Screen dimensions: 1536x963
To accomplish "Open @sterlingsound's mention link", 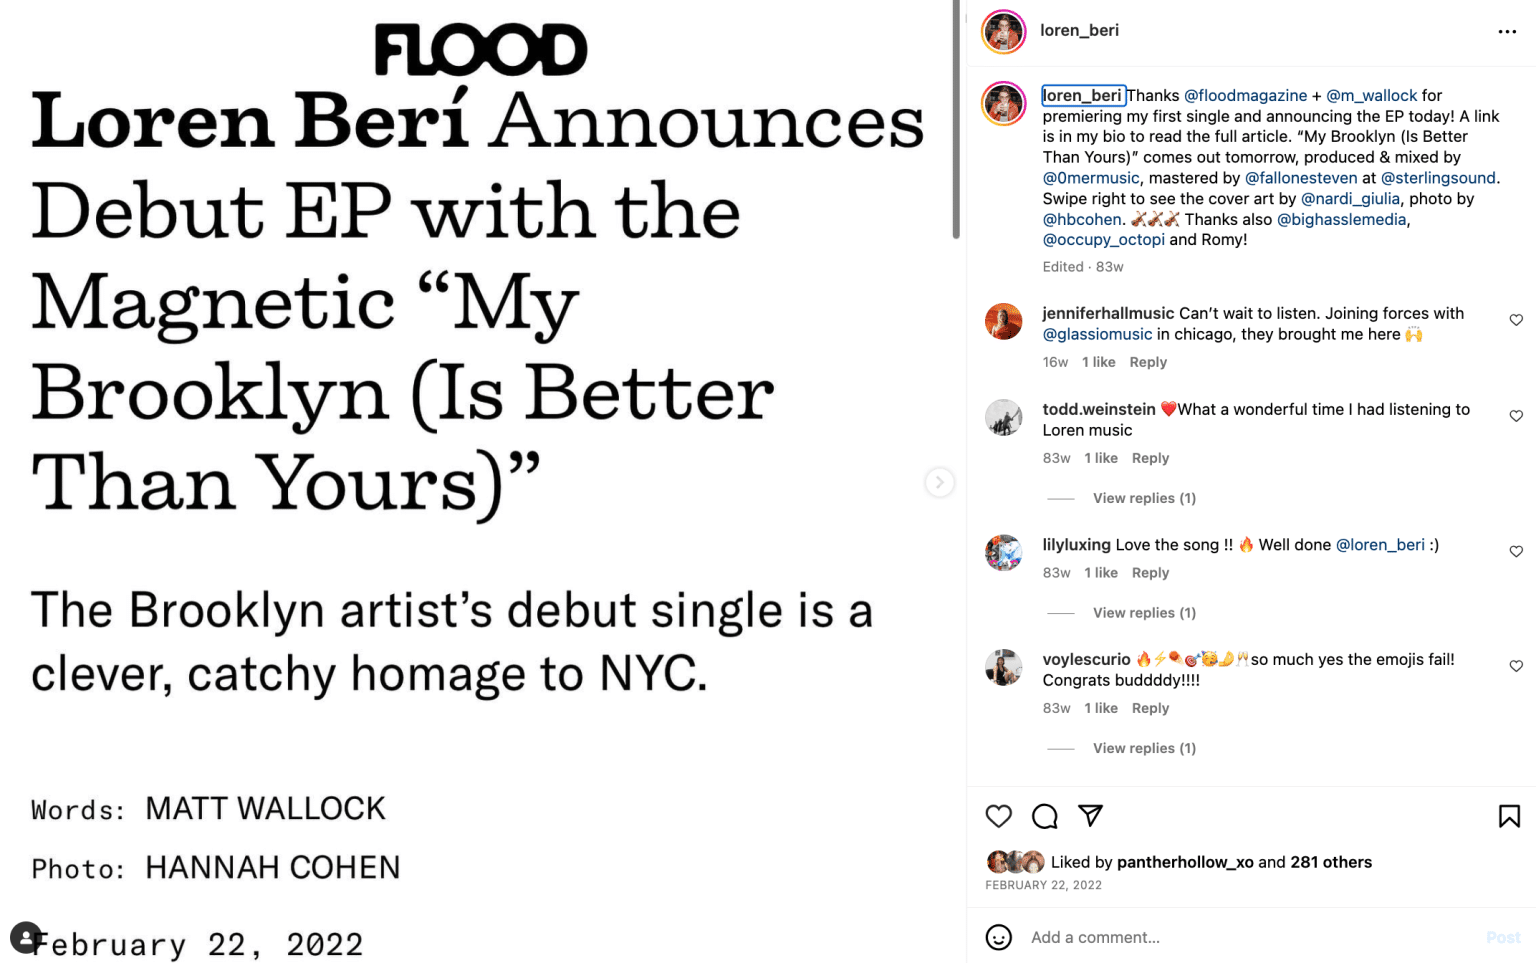I will coord(1438,177).
